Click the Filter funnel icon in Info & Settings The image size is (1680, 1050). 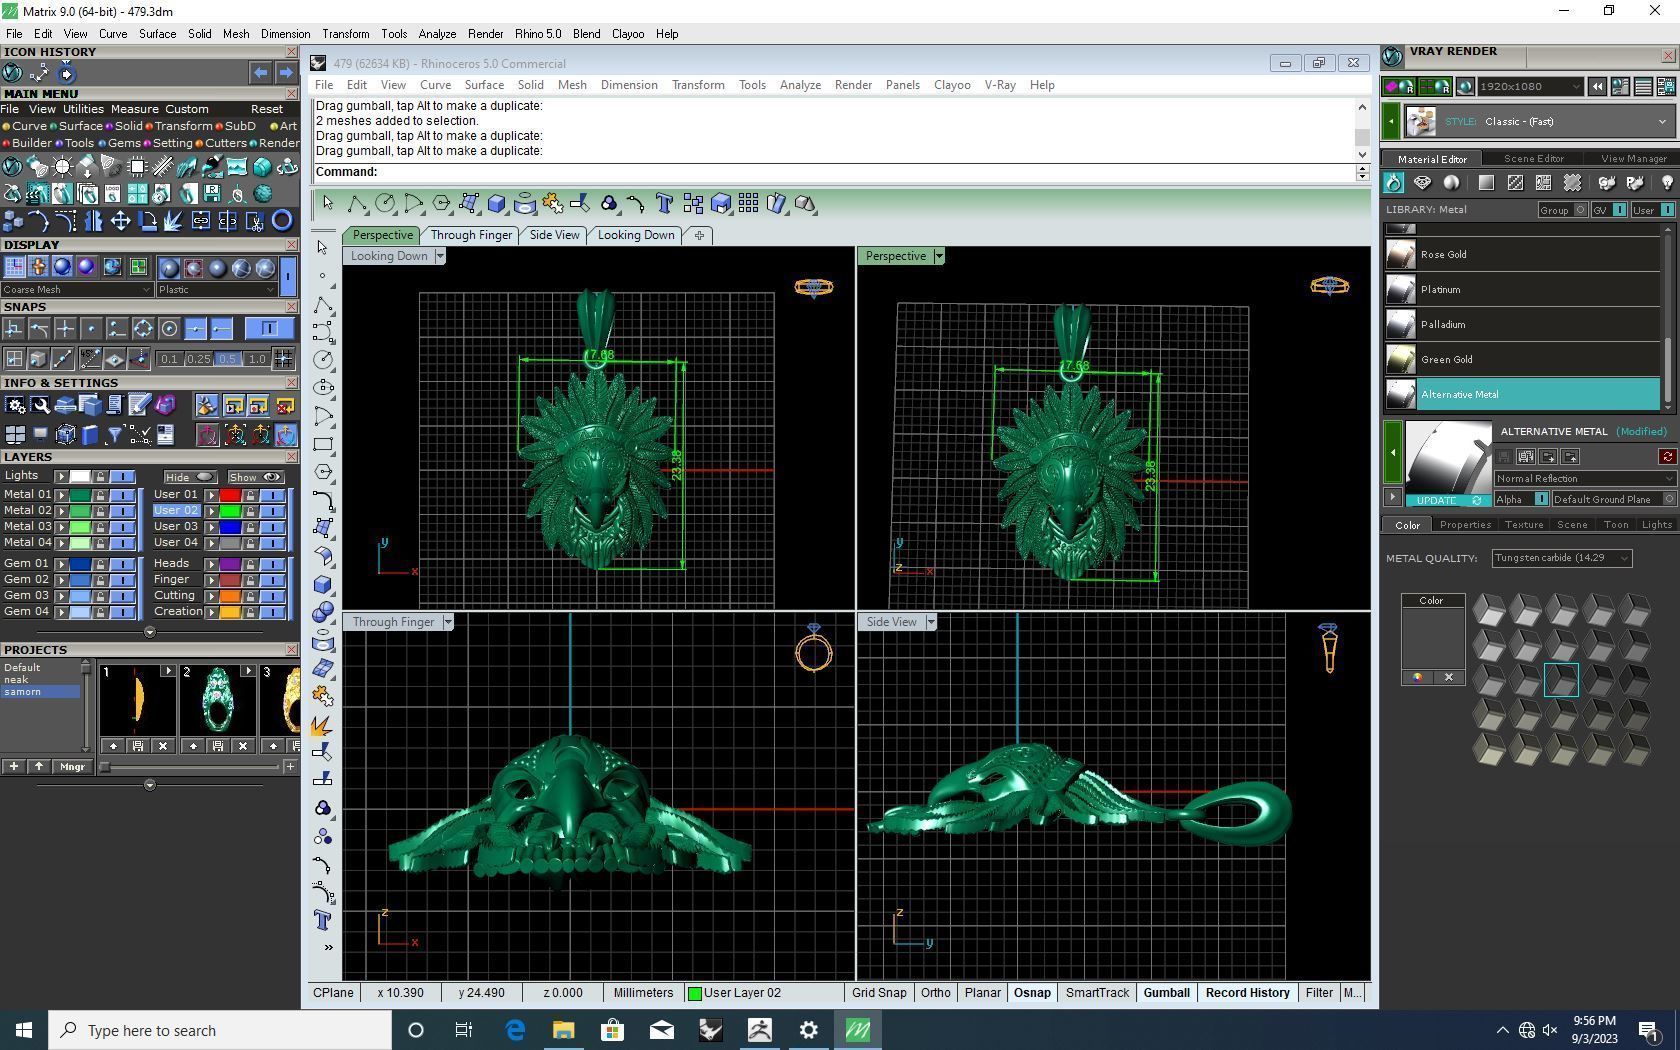(115, 435)
